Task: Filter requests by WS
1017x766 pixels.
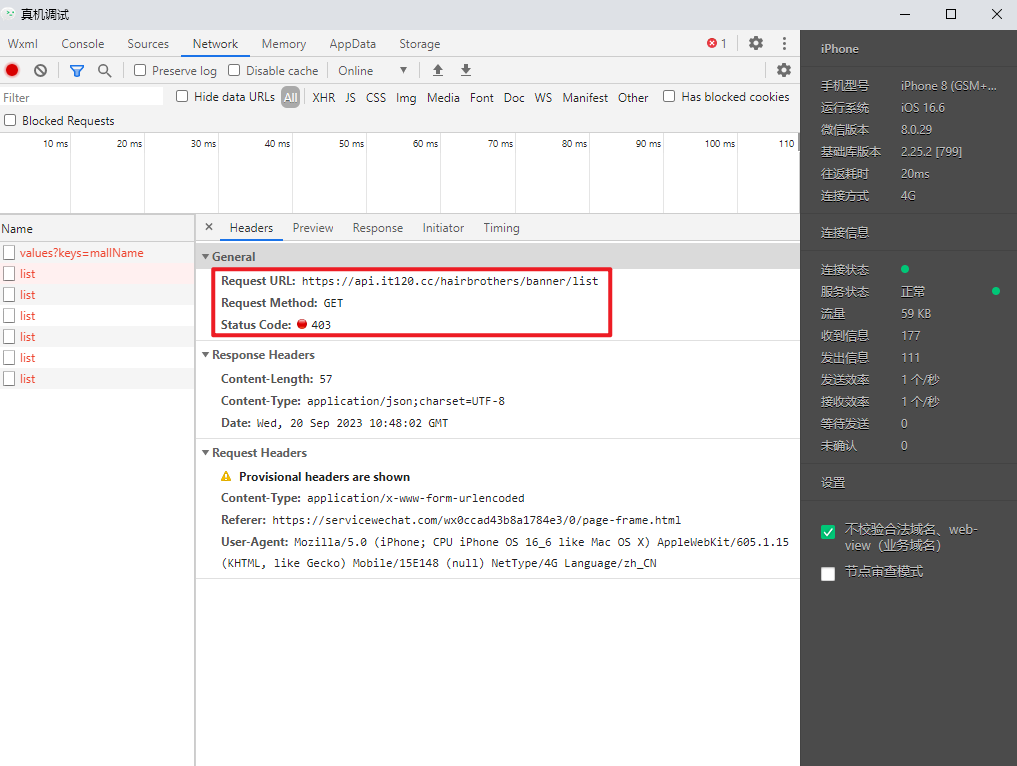Action: (543, 97)
